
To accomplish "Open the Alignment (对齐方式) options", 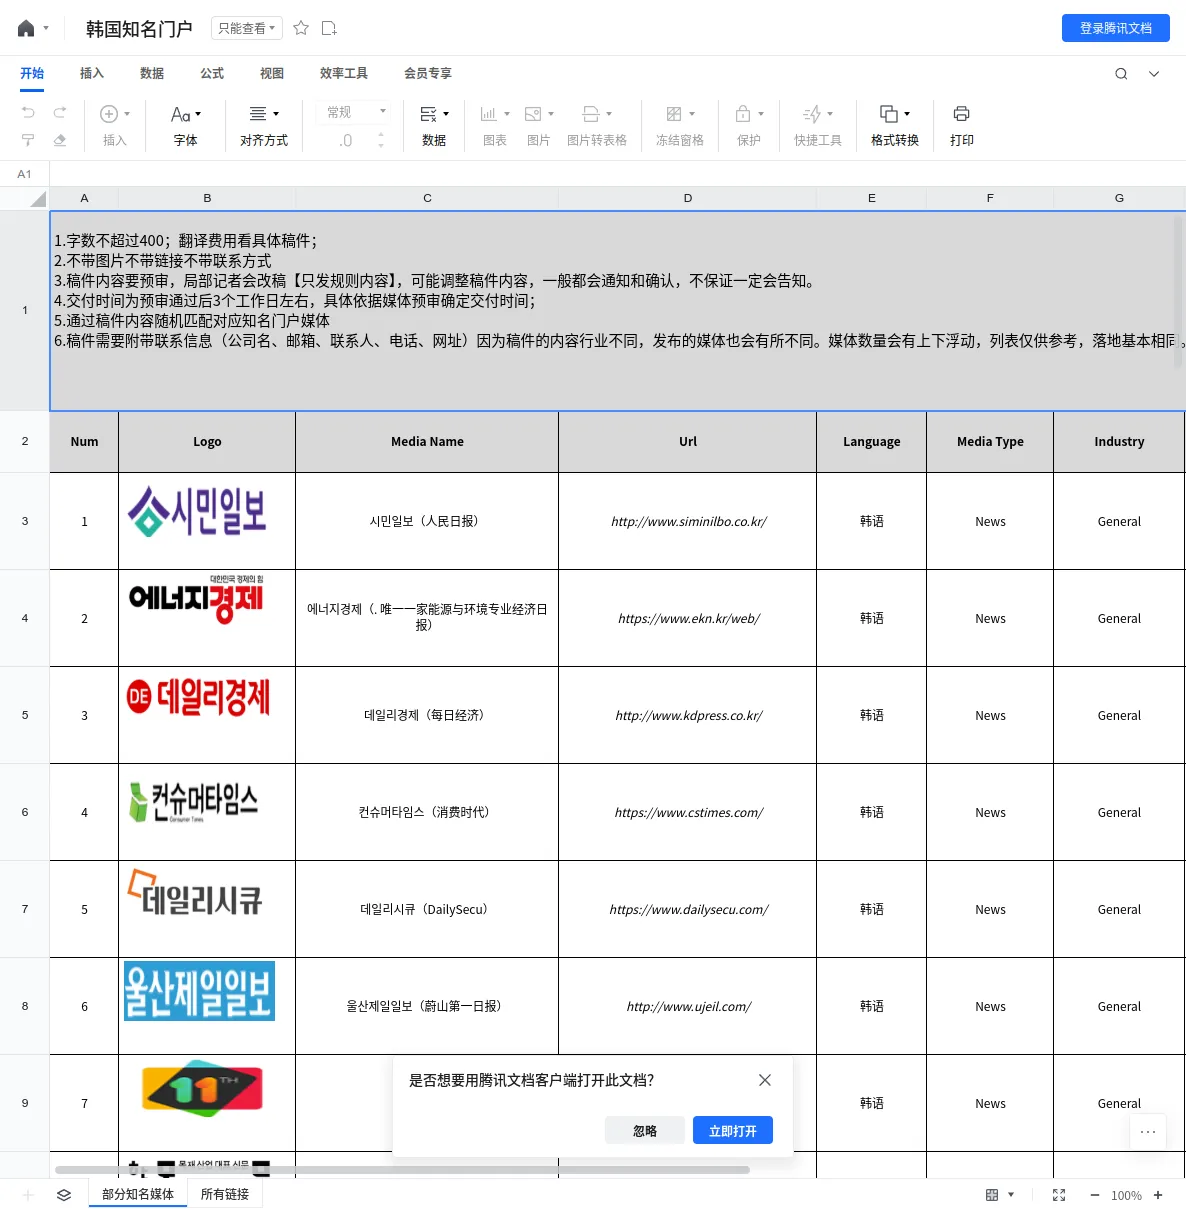I will (x=264, y=126).
